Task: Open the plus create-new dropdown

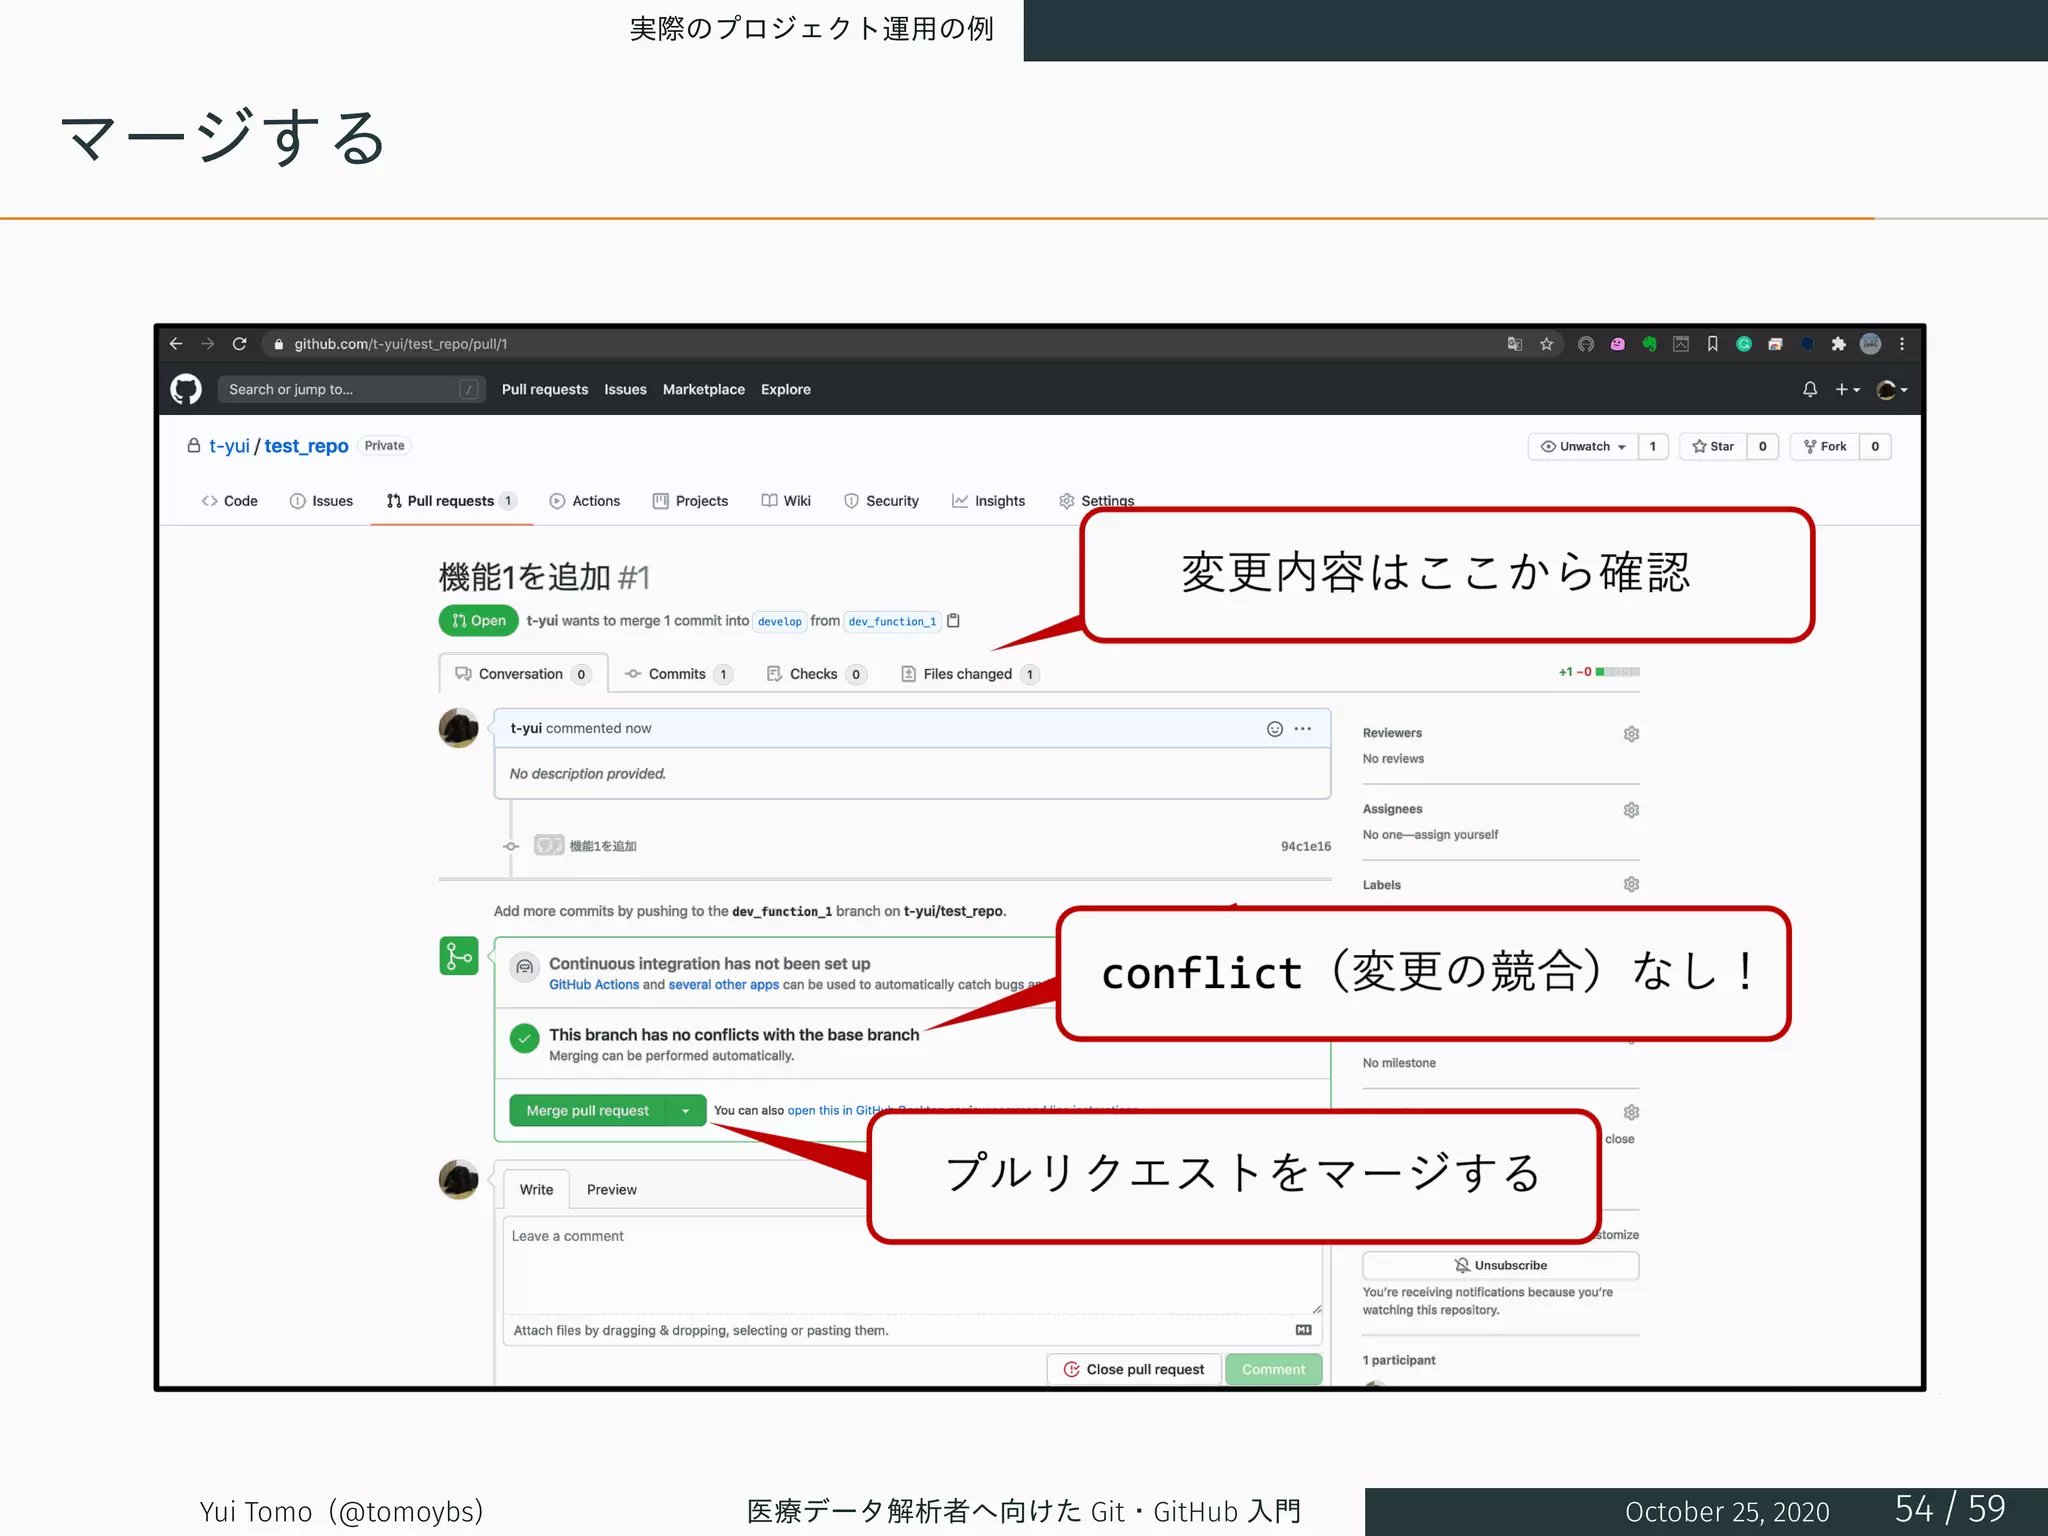Action: tap(1846, 389)
